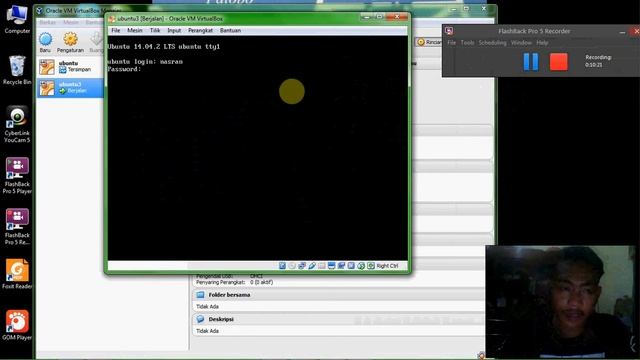Open the Recycle Bin desktop icon

tap(17, 70)
